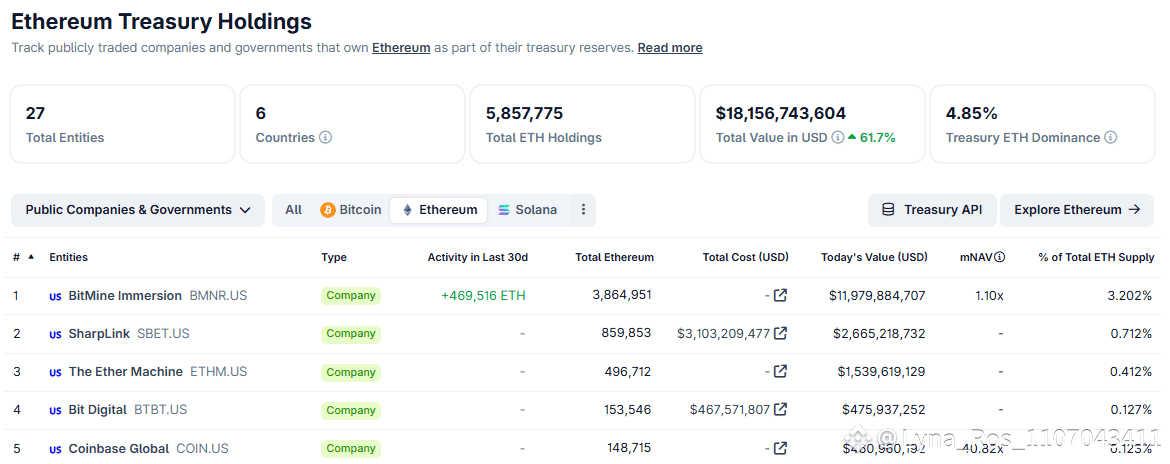Open the BitMine Immersion entity row
This screenshot has height=464, width=1170.
coord(125,296)
